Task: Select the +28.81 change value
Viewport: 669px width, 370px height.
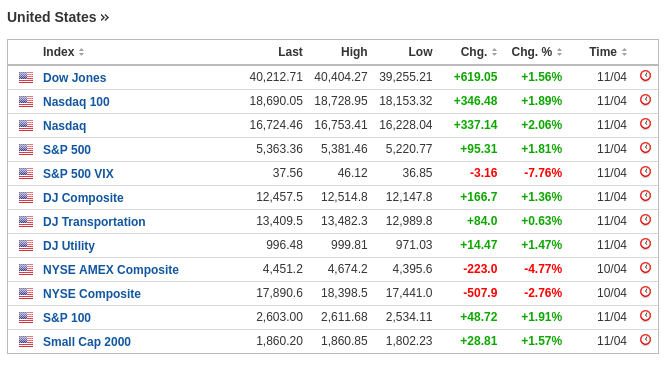Action: (479, 341)
